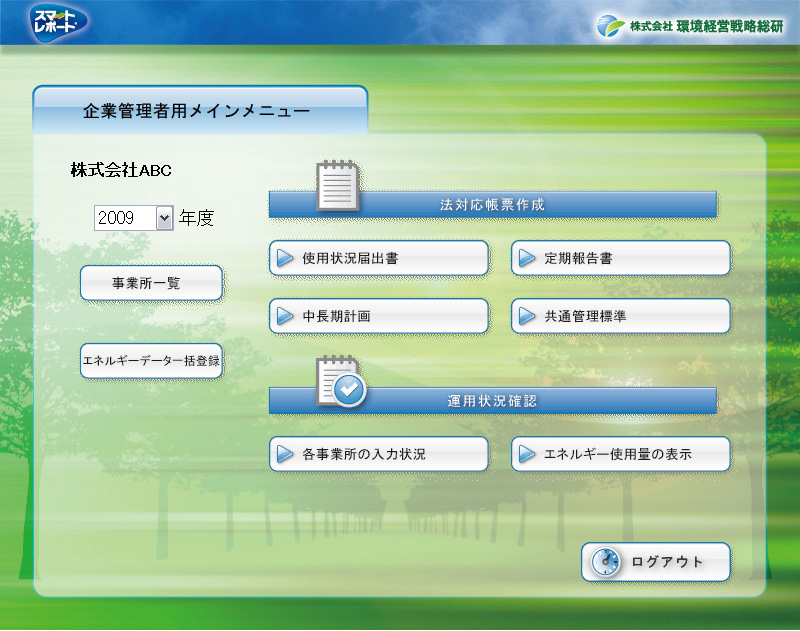Click the arrow icon on 各事業所の入力状況

284,454
